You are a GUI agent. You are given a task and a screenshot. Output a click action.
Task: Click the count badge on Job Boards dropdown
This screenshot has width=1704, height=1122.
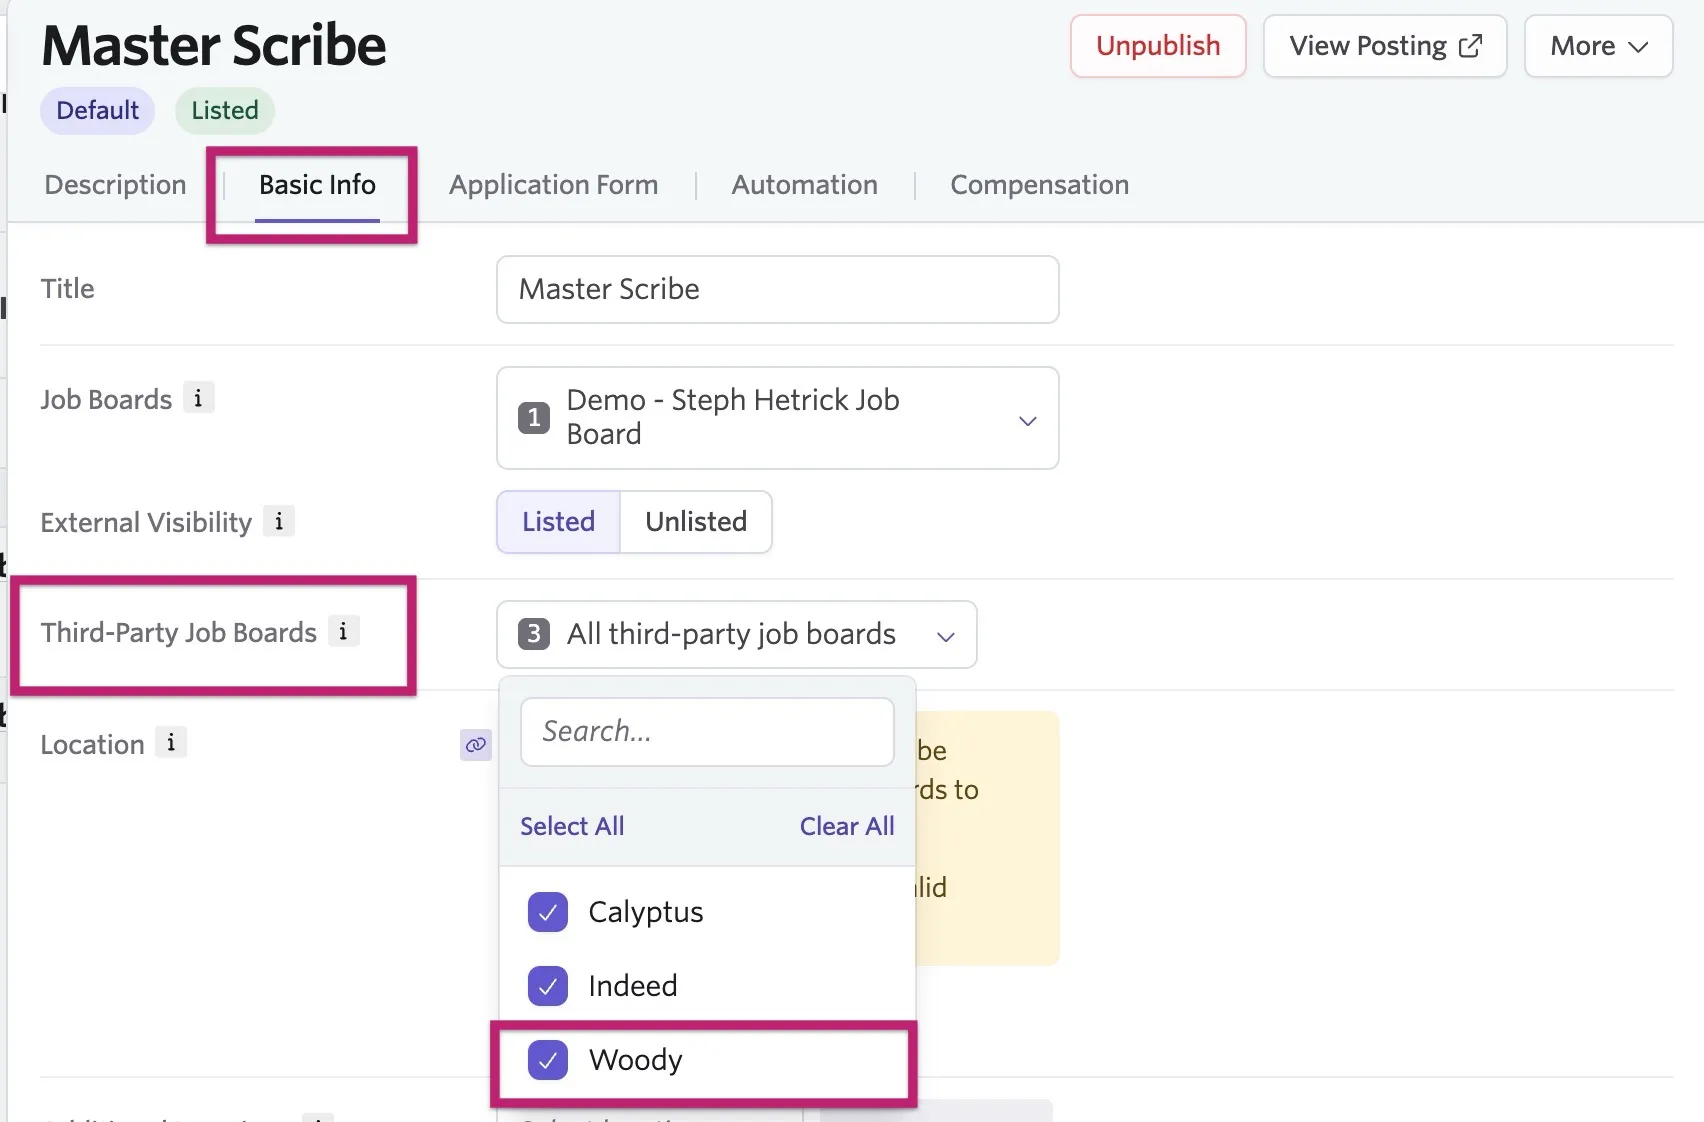coord(533,417)
